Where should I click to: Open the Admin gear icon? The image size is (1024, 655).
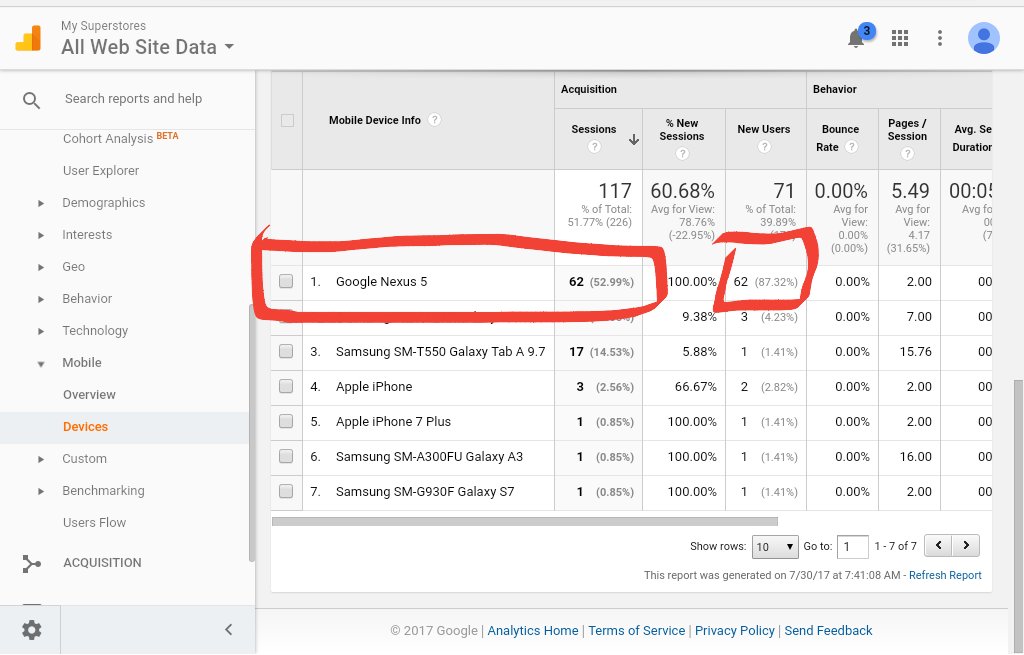31,630
